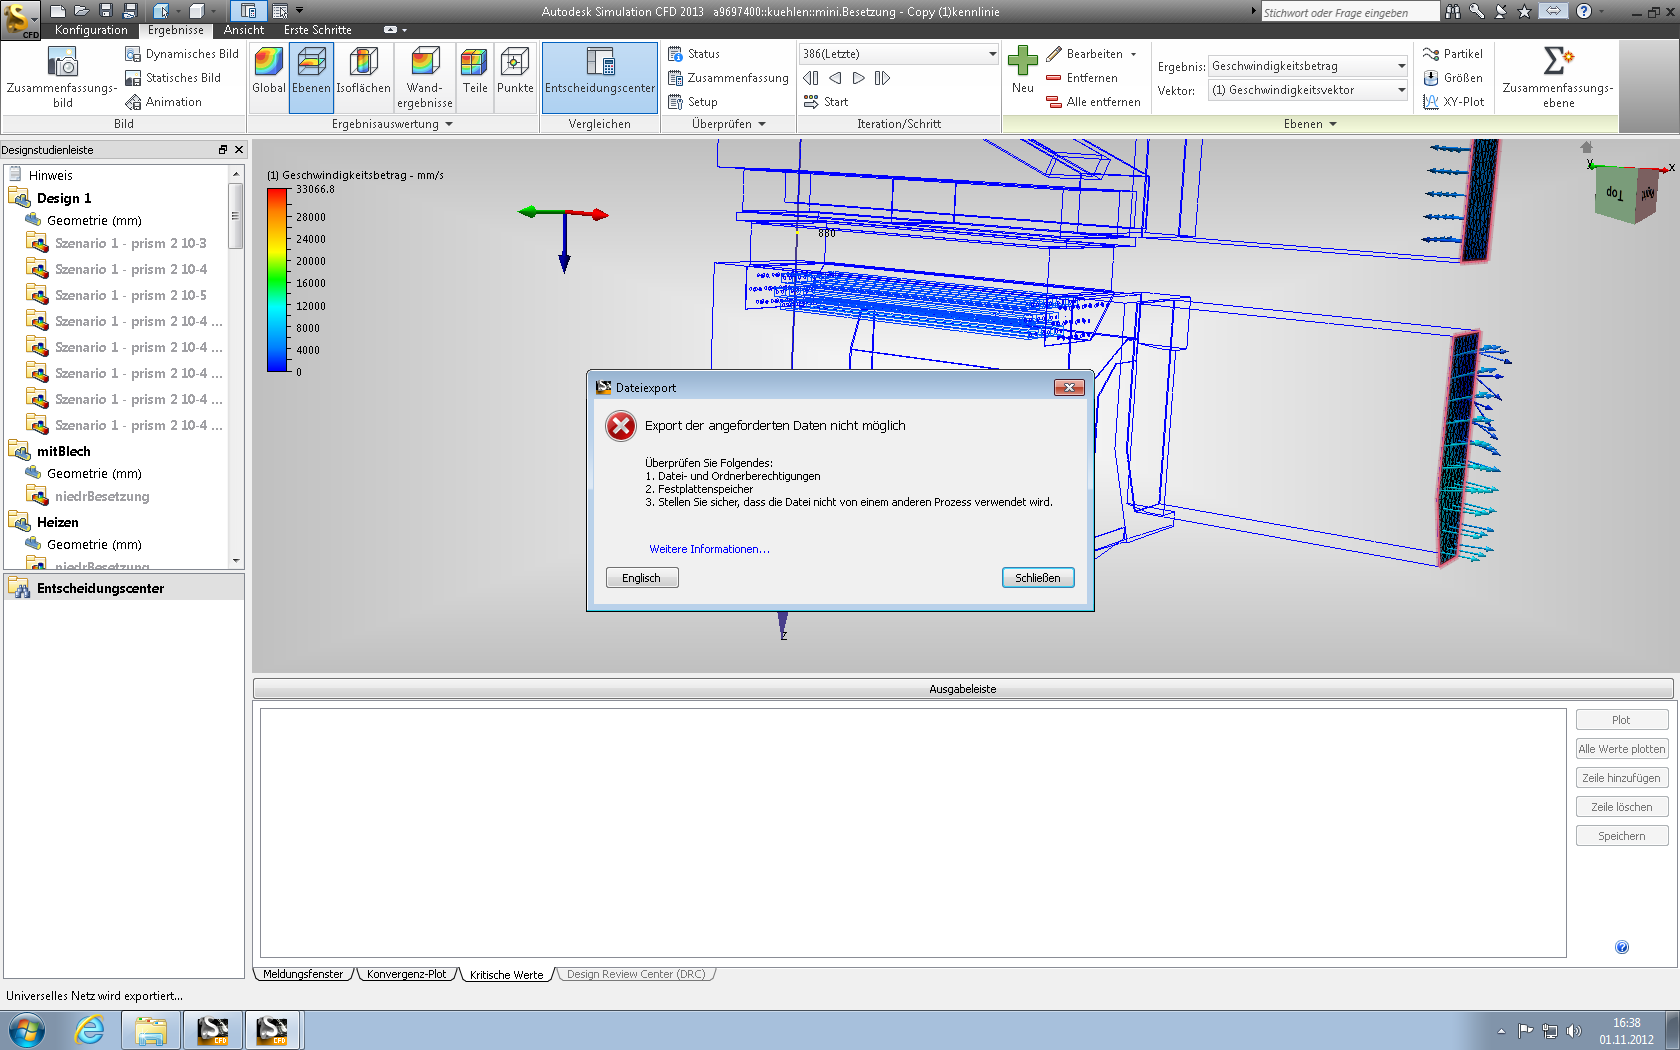Open the Bearbeiten dropdown arrow

tap(1133, 54)
